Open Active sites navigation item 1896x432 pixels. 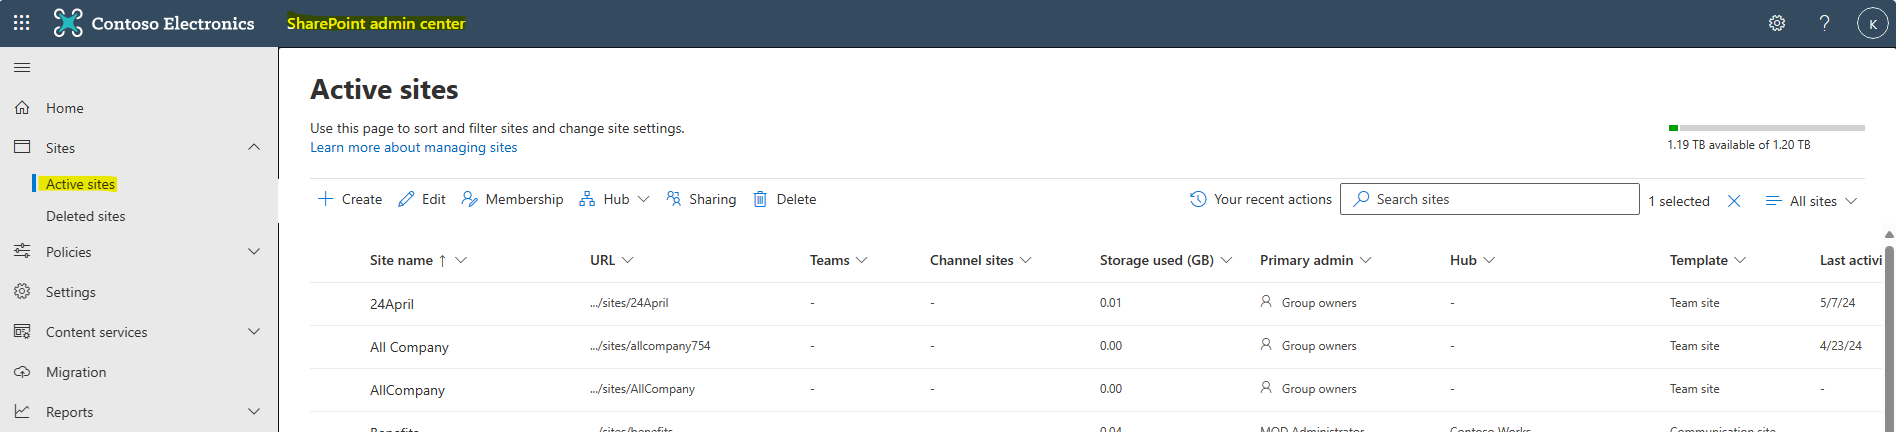click(80, 184)
